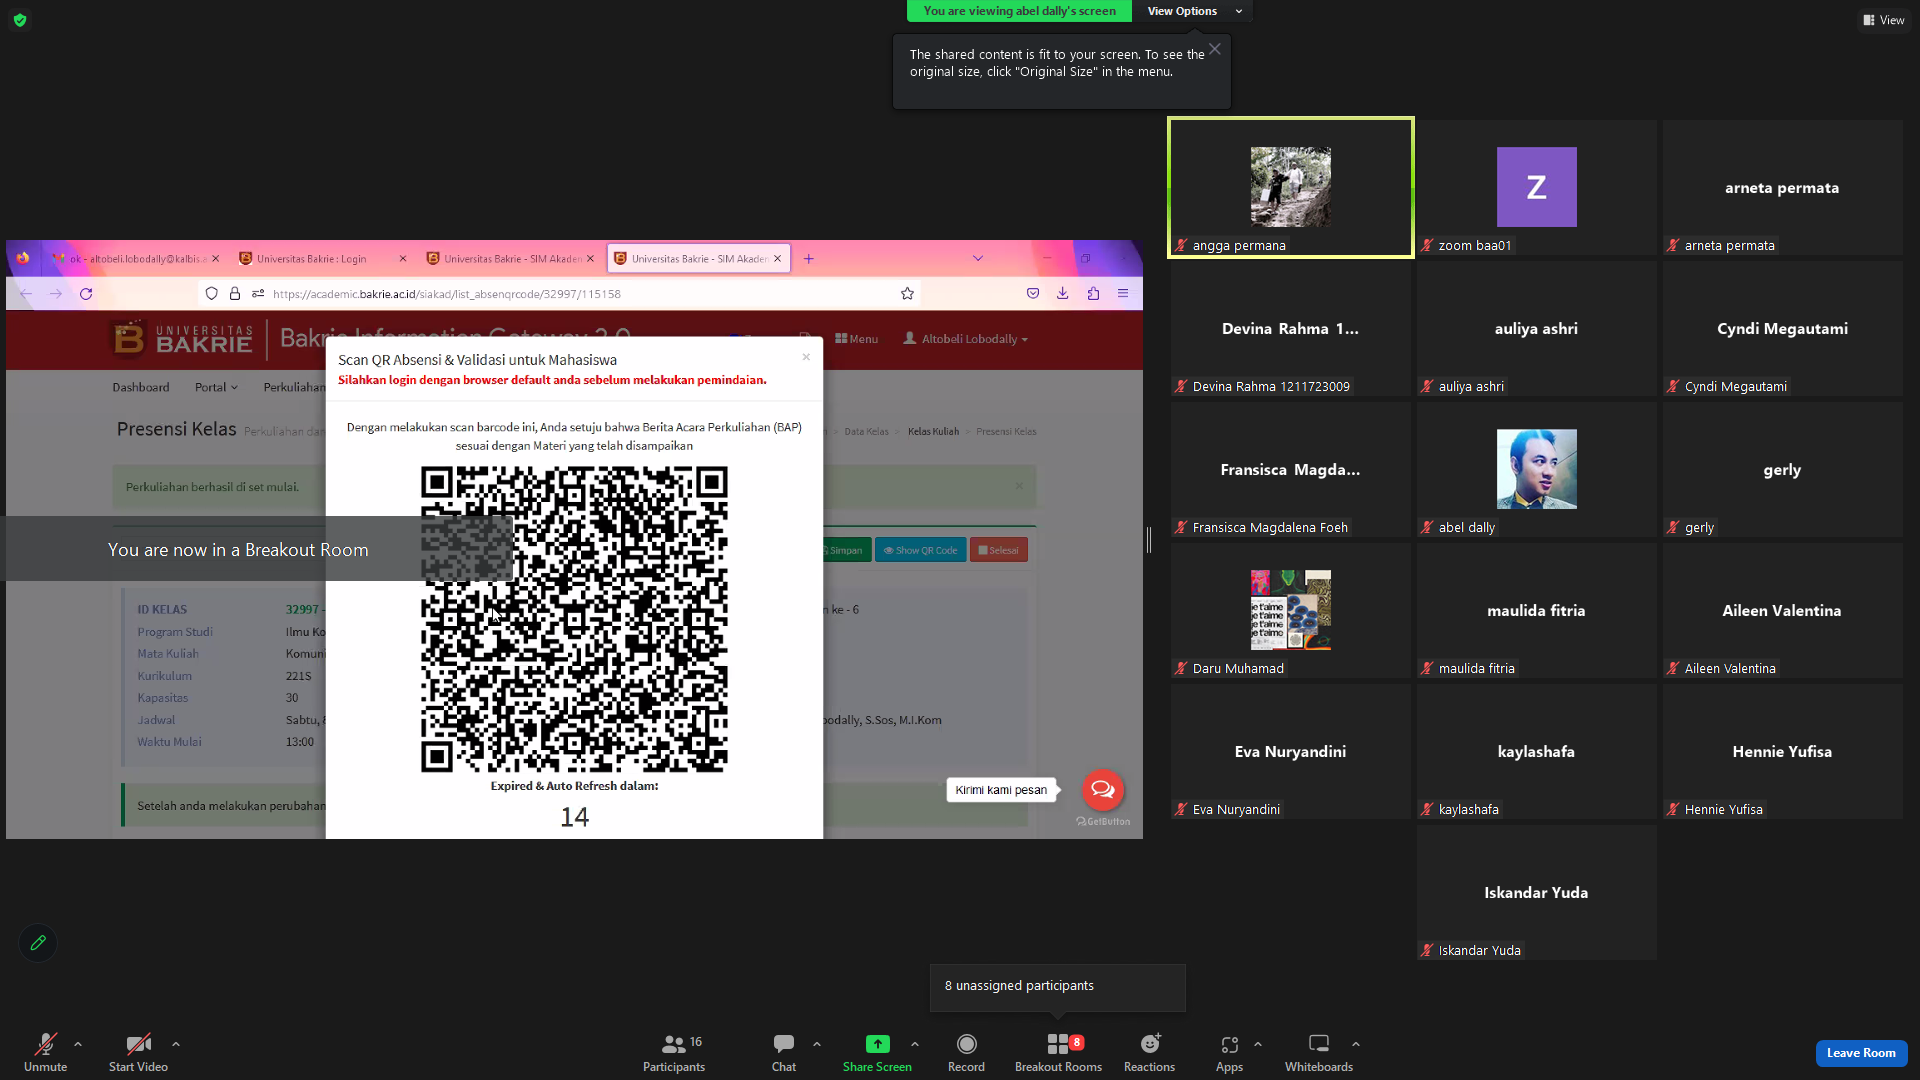
Task: Click the annotate pencil icon
Action: (38, 943)
